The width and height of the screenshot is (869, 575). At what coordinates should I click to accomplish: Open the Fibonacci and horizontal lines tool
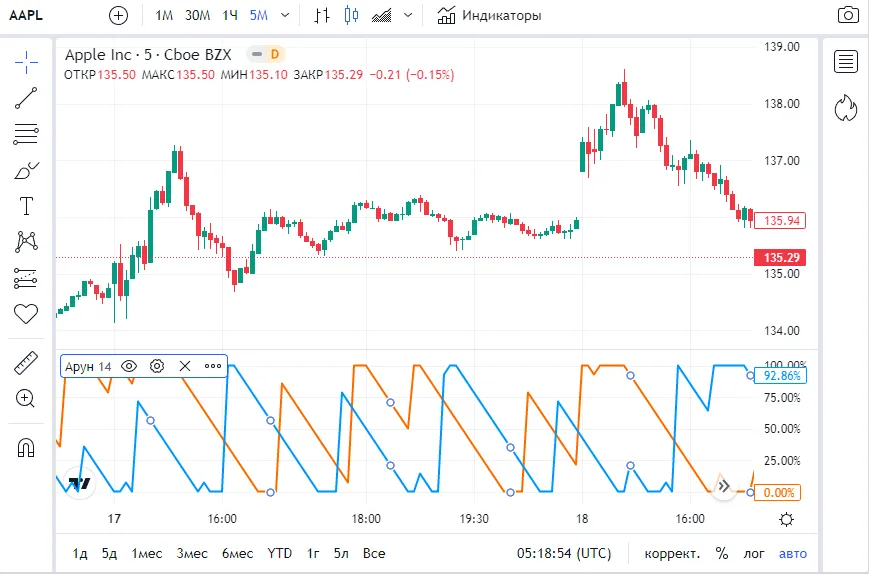(26, 134)
